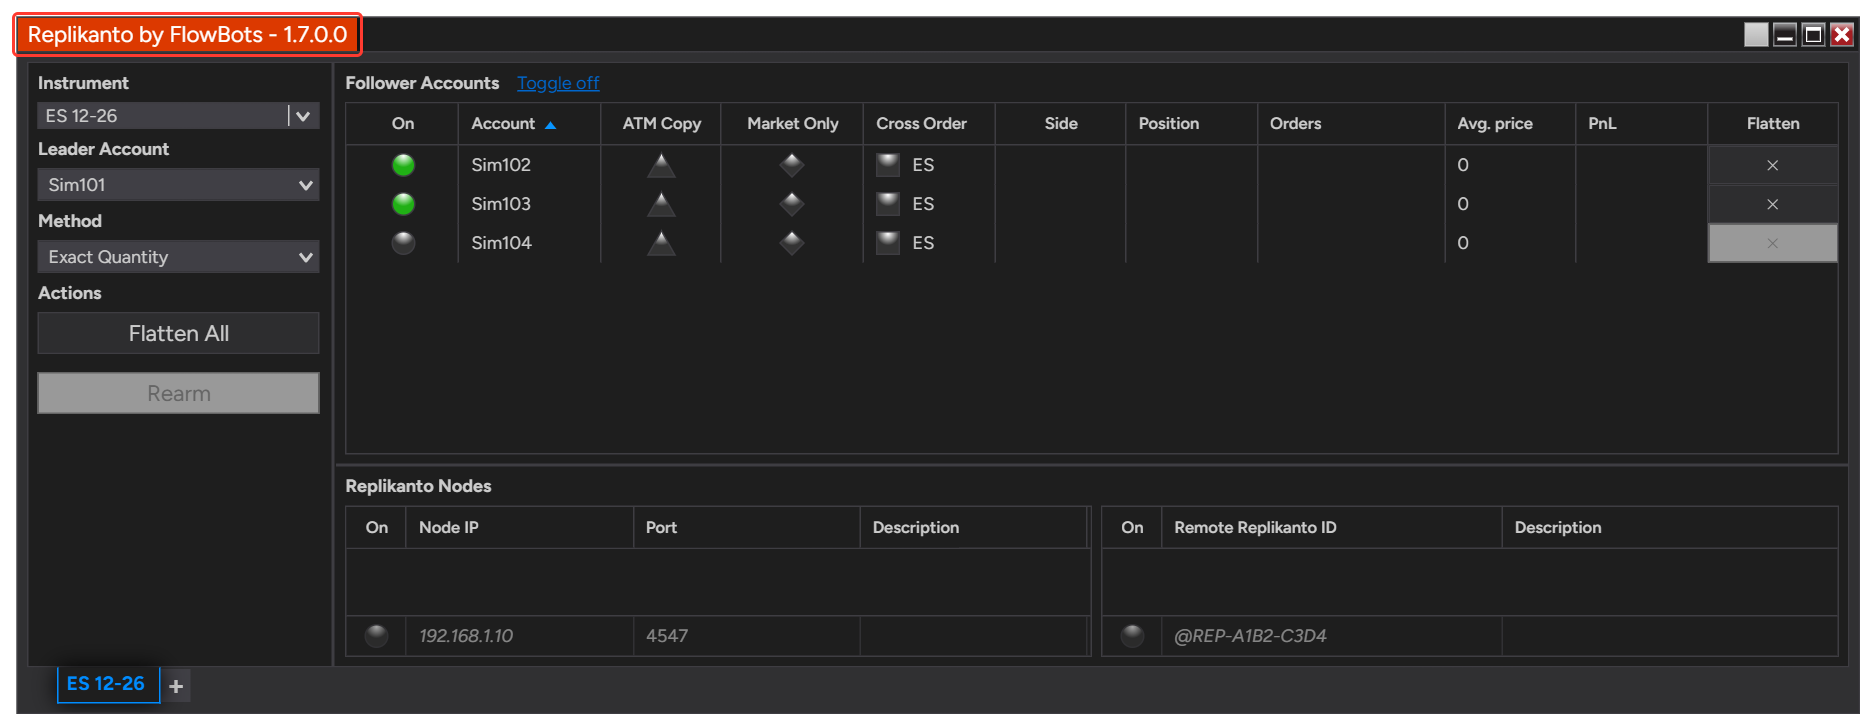Click the Remote Replikanto ID column header
Viewport: 1872px width, 726px height.
(1331, 527)
